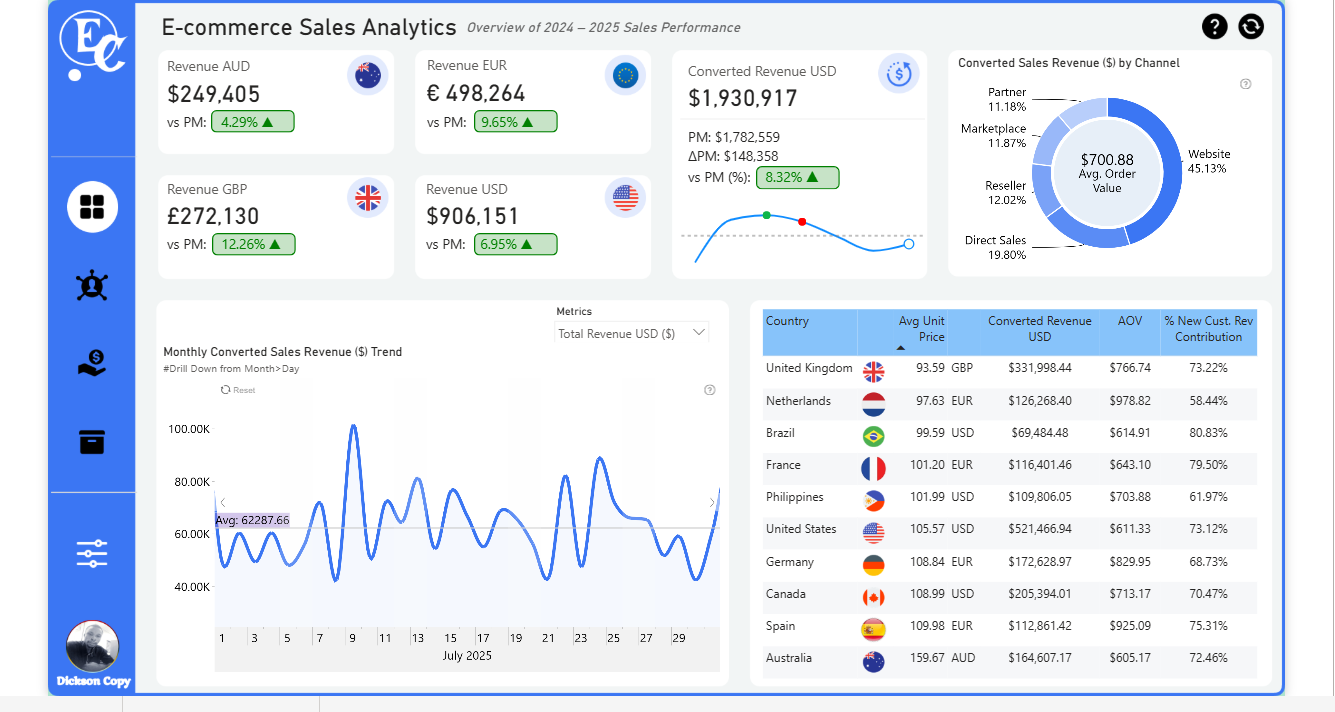Image resolution: width=1335 pixels, height=712 pixels.
Task: Select the Country column header
Action: click(787, 321)
